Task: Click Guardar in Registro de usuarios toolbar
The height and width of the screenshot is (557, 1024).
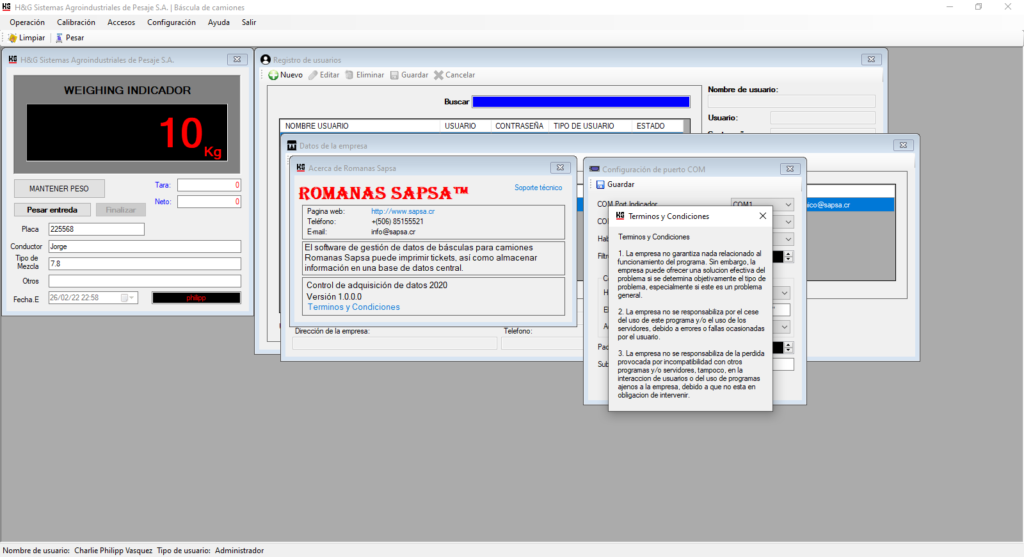Action: coord(409,75)
